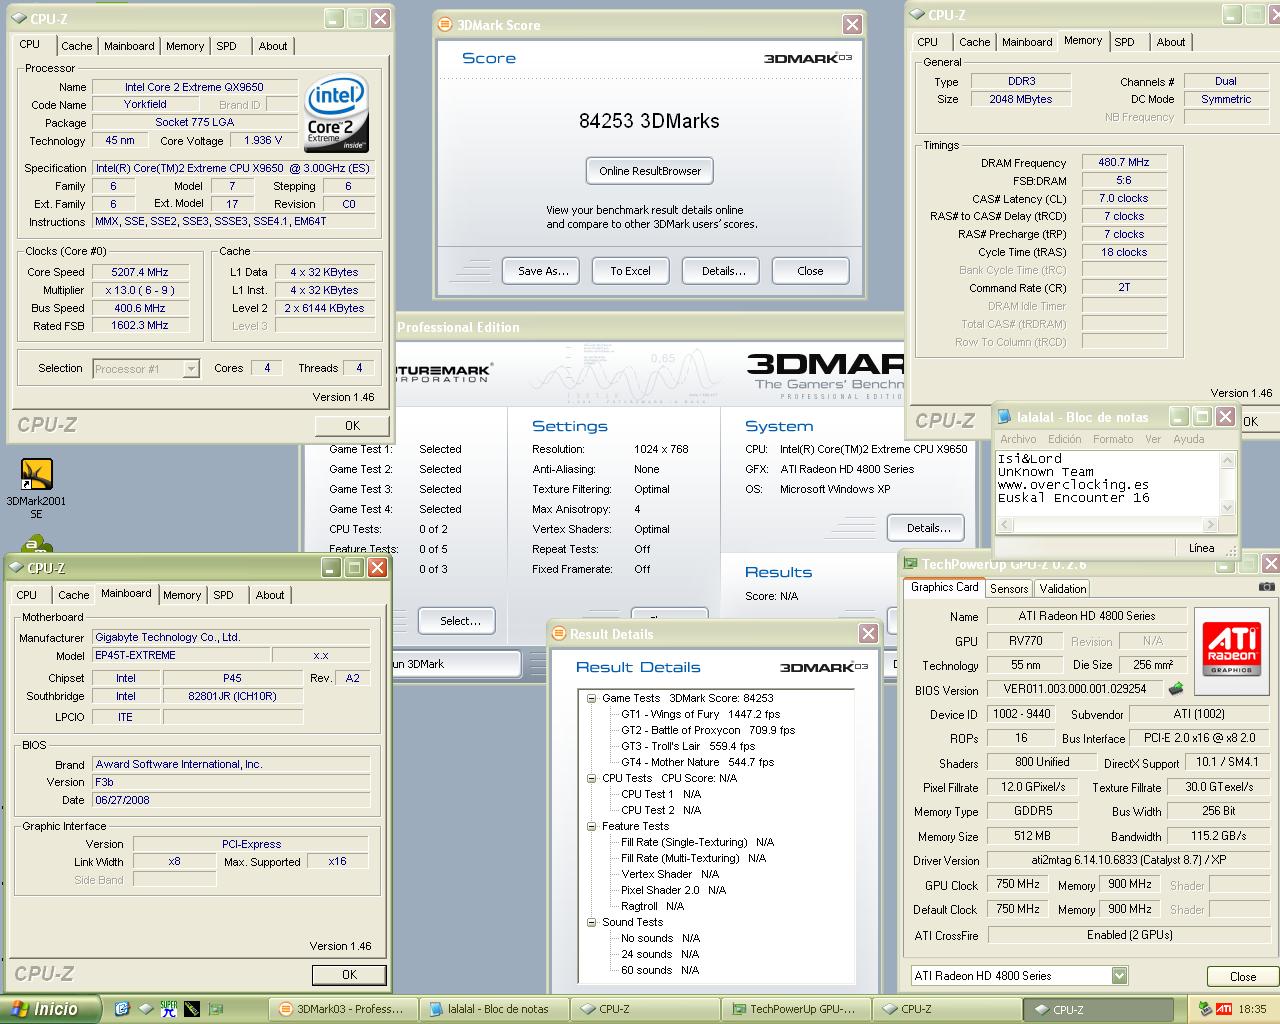Click Close in 3DMark Score window
This screenshot has width=1280, height=1024.
click(x=810, y=271)
